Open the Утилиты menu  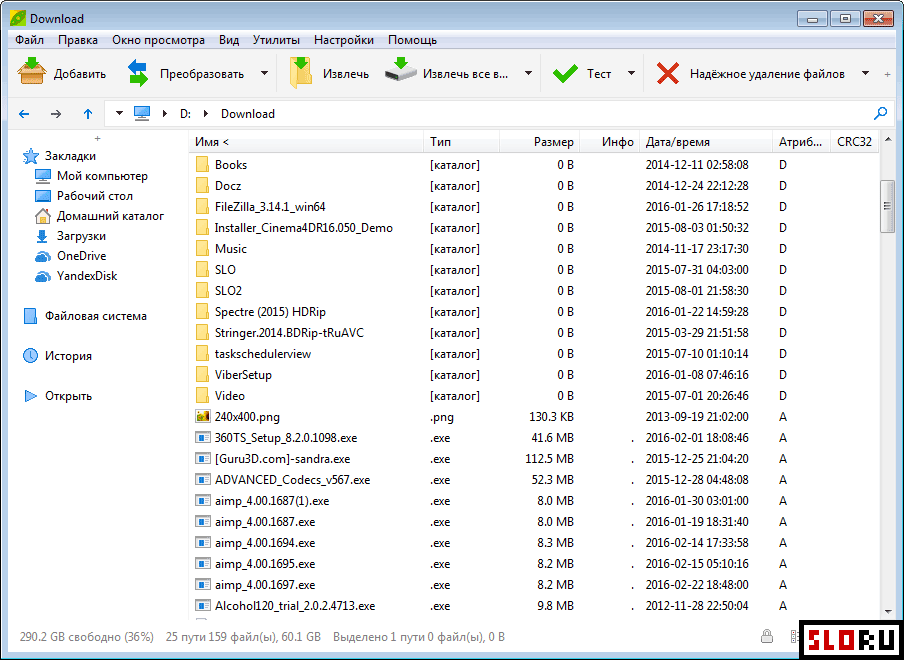(276, 40)
